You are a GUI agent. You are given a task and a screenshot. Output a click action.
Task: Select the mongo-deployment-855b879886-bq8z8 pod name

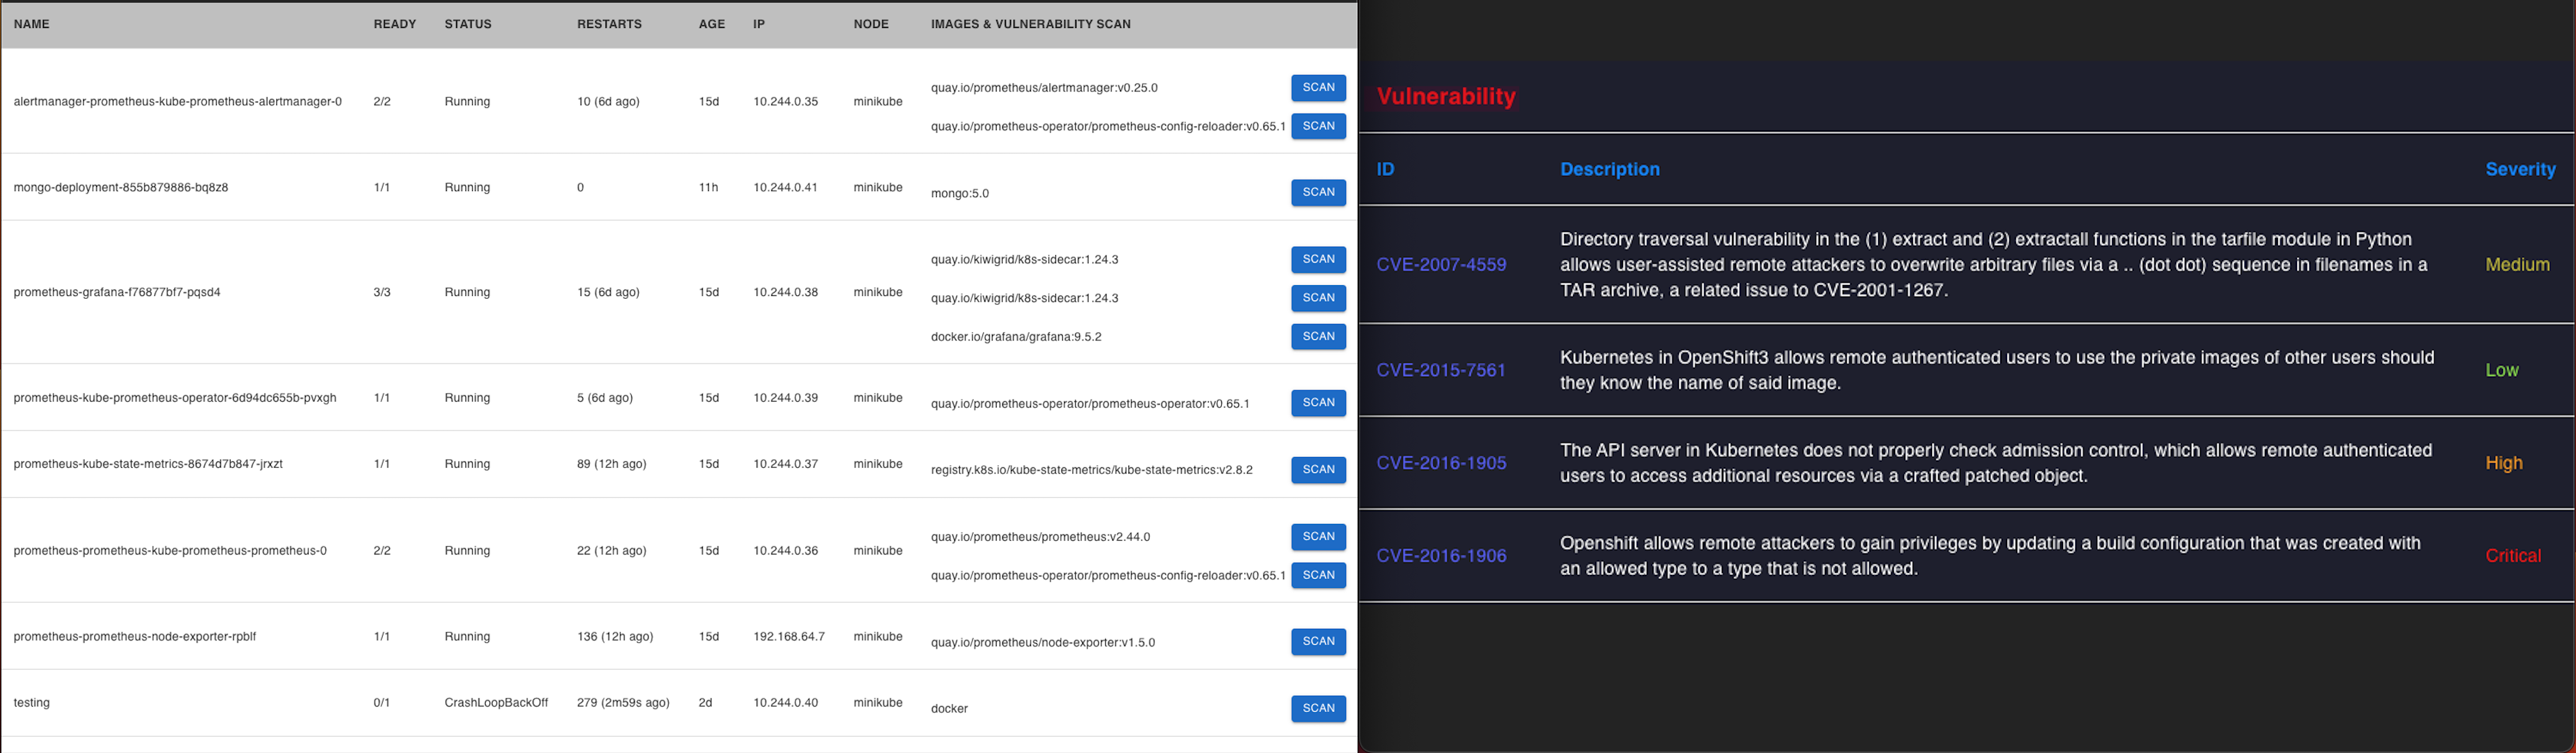tap(121, 188)
